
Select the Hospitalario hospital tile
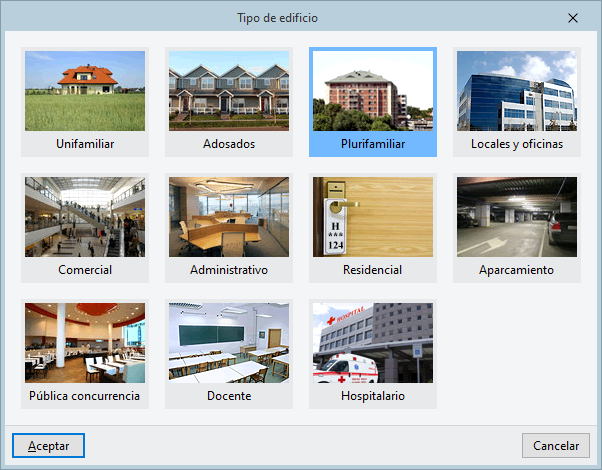pyautogui.click(x=373, y=354)
